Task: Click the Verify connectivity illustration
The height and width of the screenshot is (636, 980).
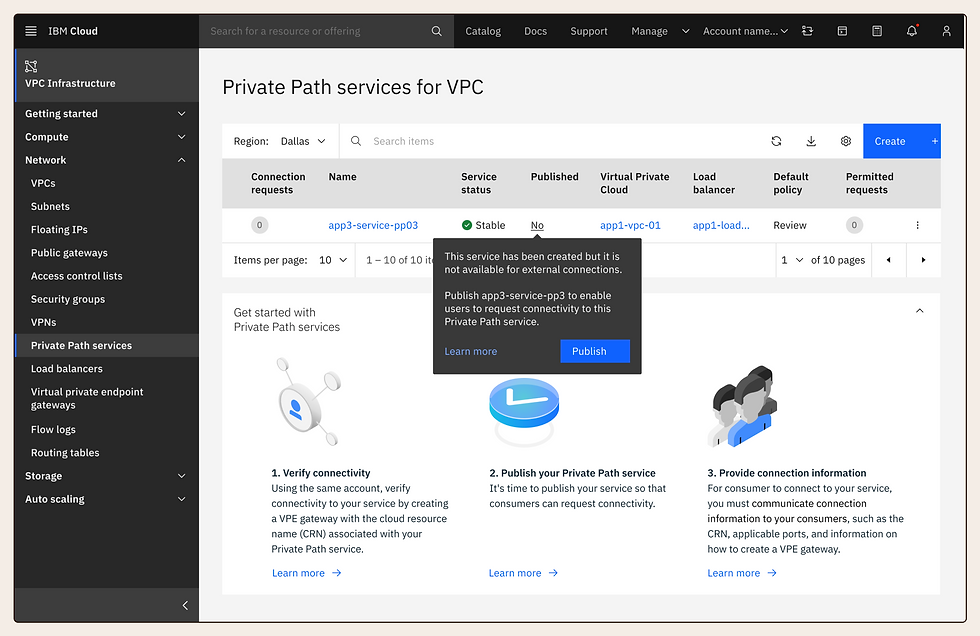Action: pos(308,402)
